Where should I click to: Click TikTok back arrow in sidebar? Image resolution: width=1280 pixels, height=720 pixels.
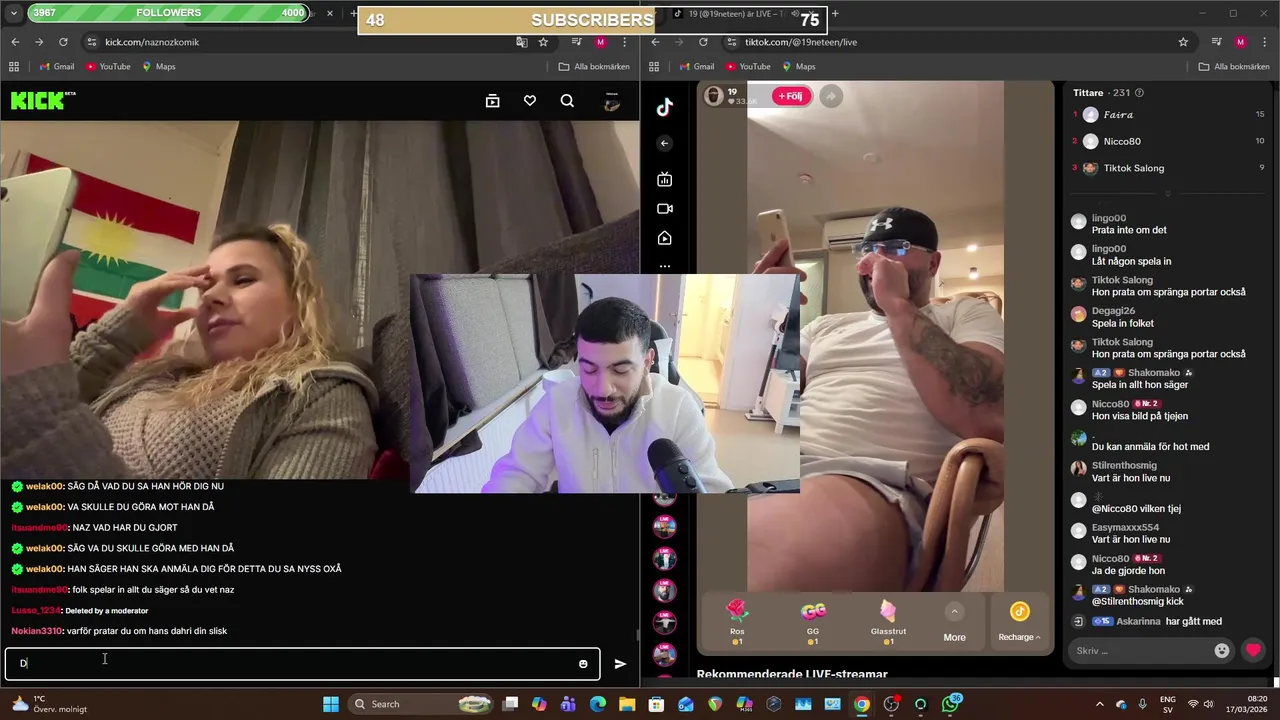tap(665, 144)
